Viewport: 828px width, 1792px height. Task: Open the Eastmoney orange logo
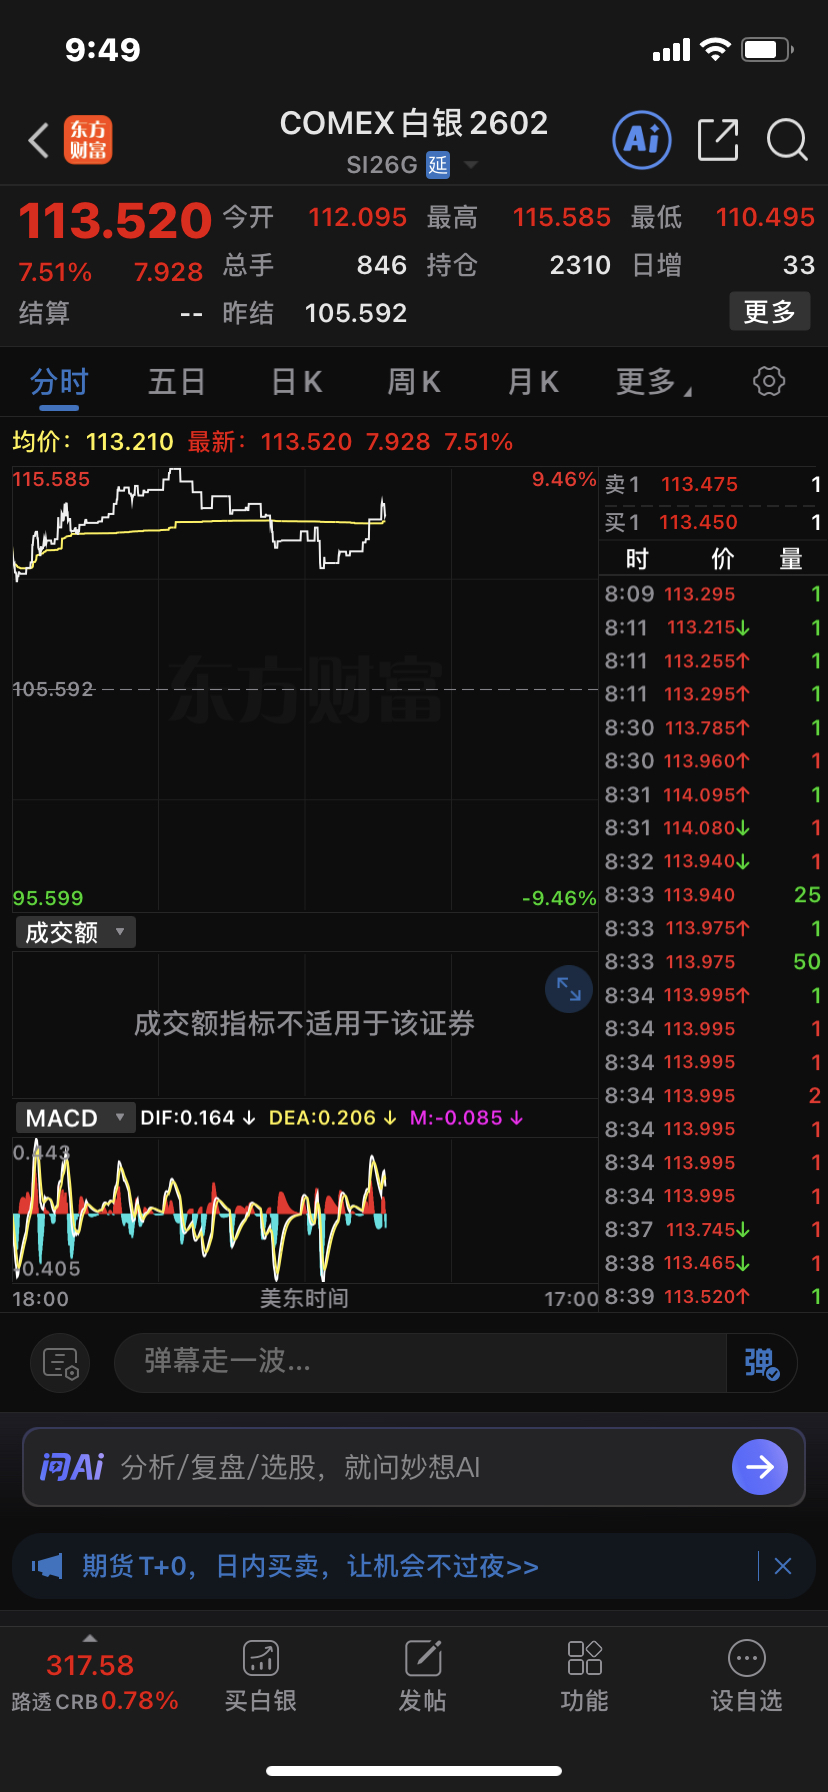88,140
